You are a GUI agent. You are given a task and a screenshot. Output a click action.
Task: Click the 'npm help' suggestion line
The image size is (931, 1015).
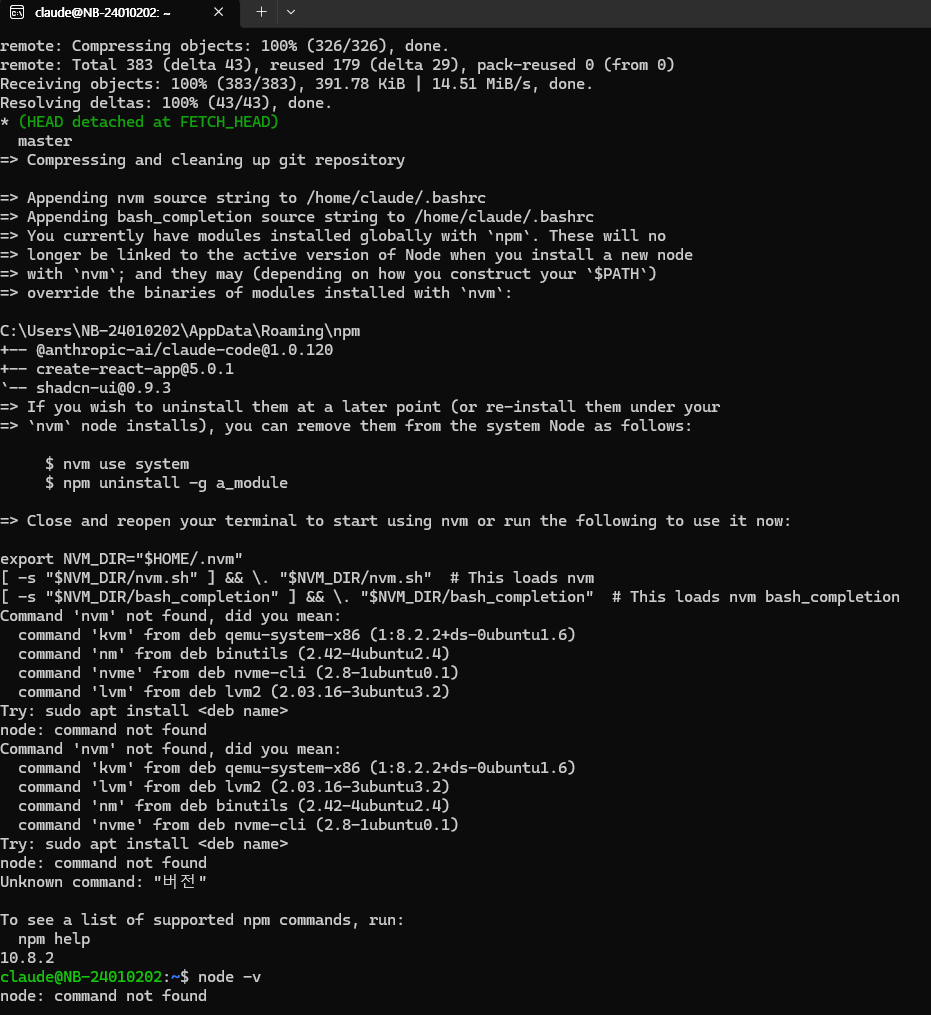pos(54,939)
